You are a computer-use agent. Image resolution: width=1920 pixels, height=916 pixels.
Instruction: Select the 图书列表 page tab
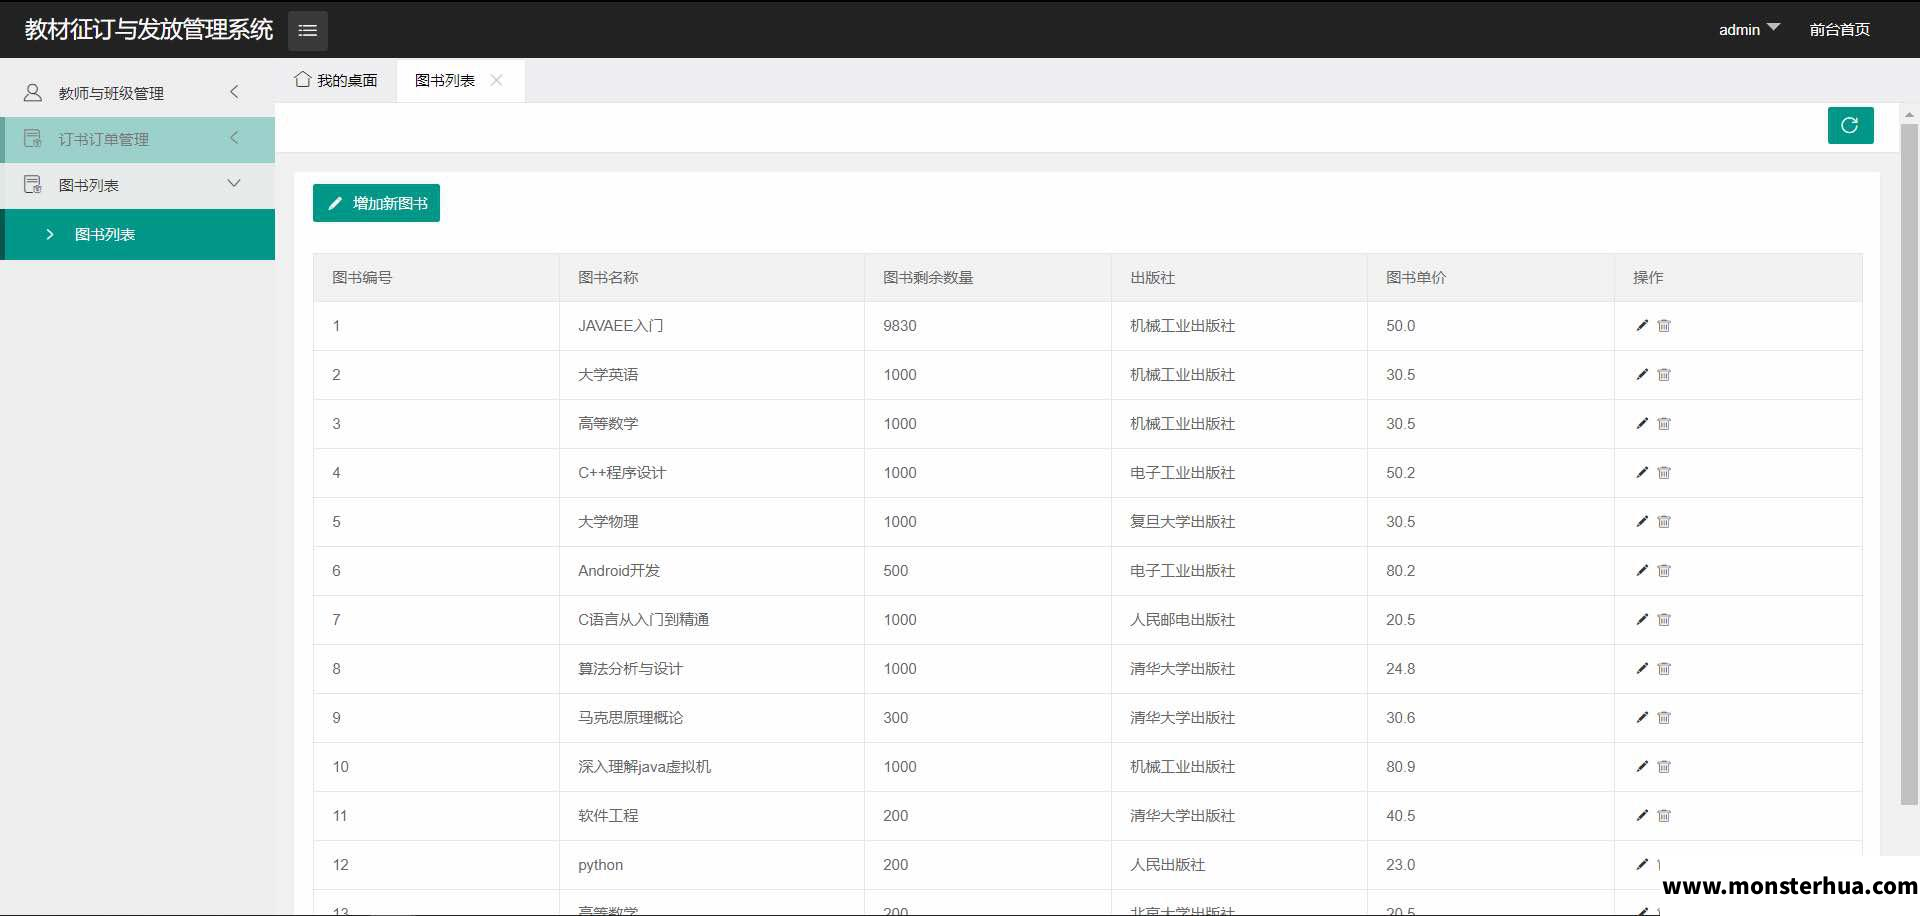[x=445, y=80]
